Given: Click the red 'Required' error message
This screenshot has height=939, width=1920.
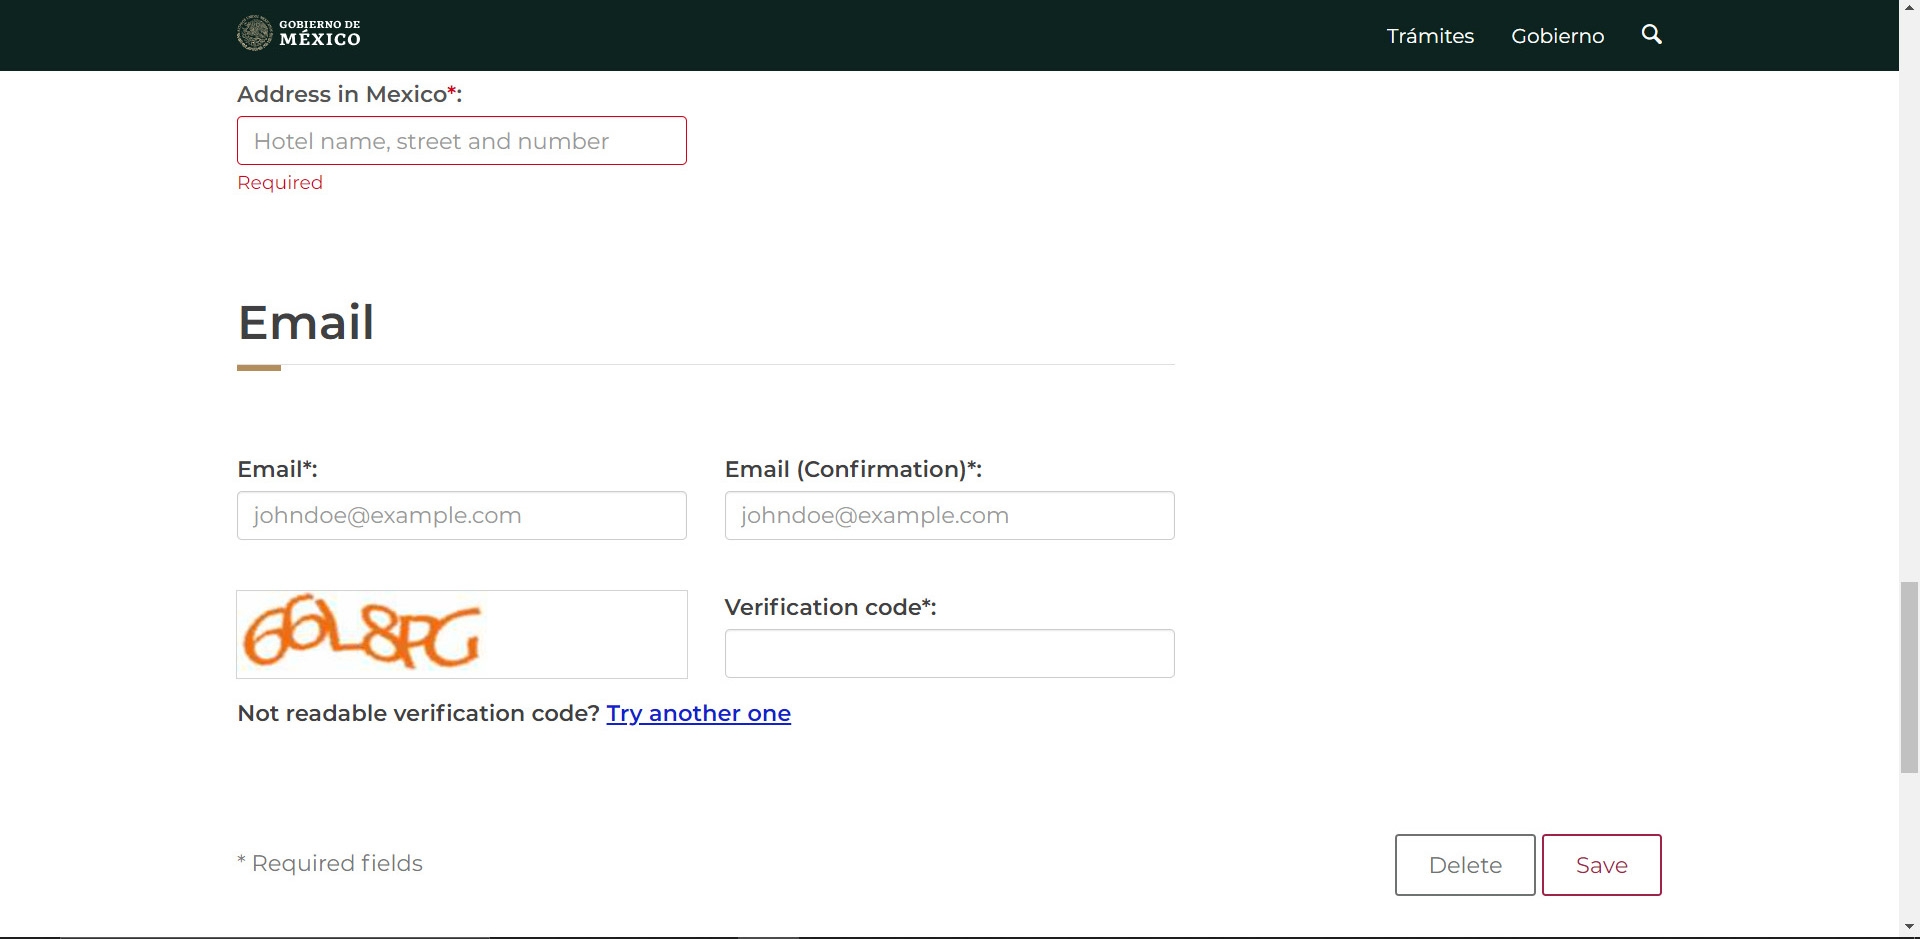Looking at the screenshot, I should [280, 183].
